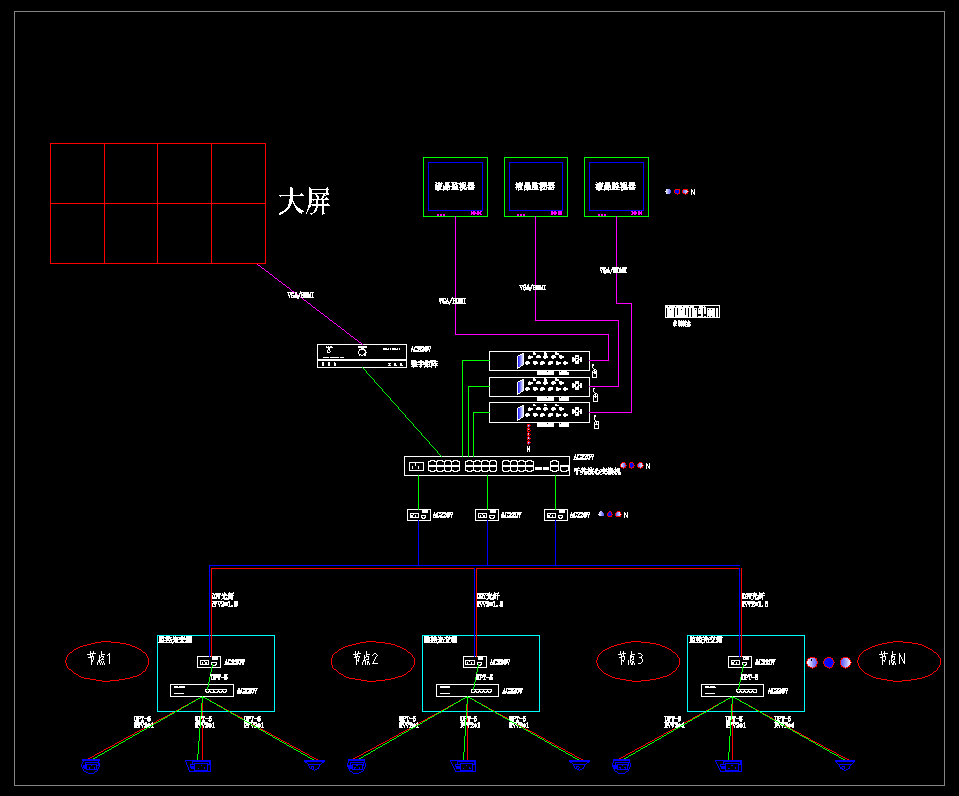Click the center box camera under node 1
The height and width of the screenshot is (796, 959).
click(198, 766)
